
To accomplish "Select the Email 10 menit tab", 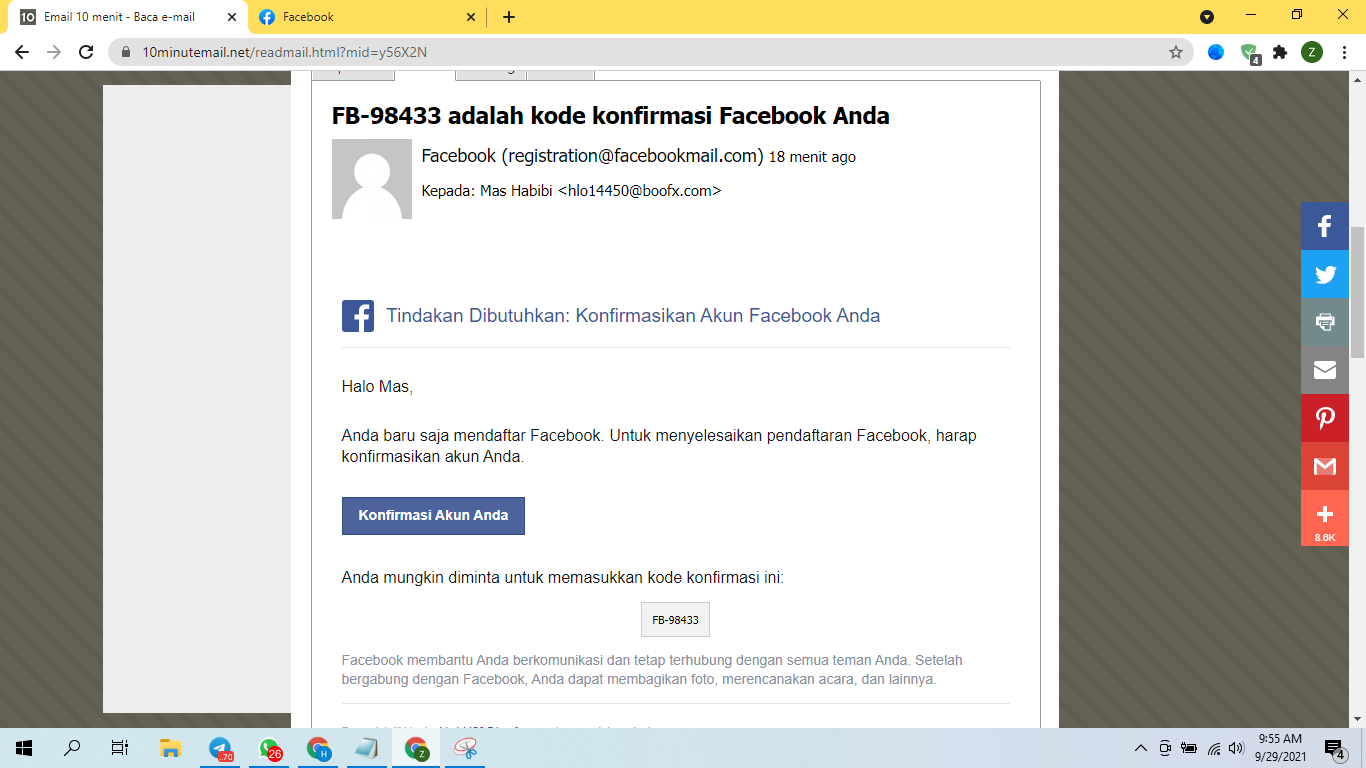I will coord(128,17).
